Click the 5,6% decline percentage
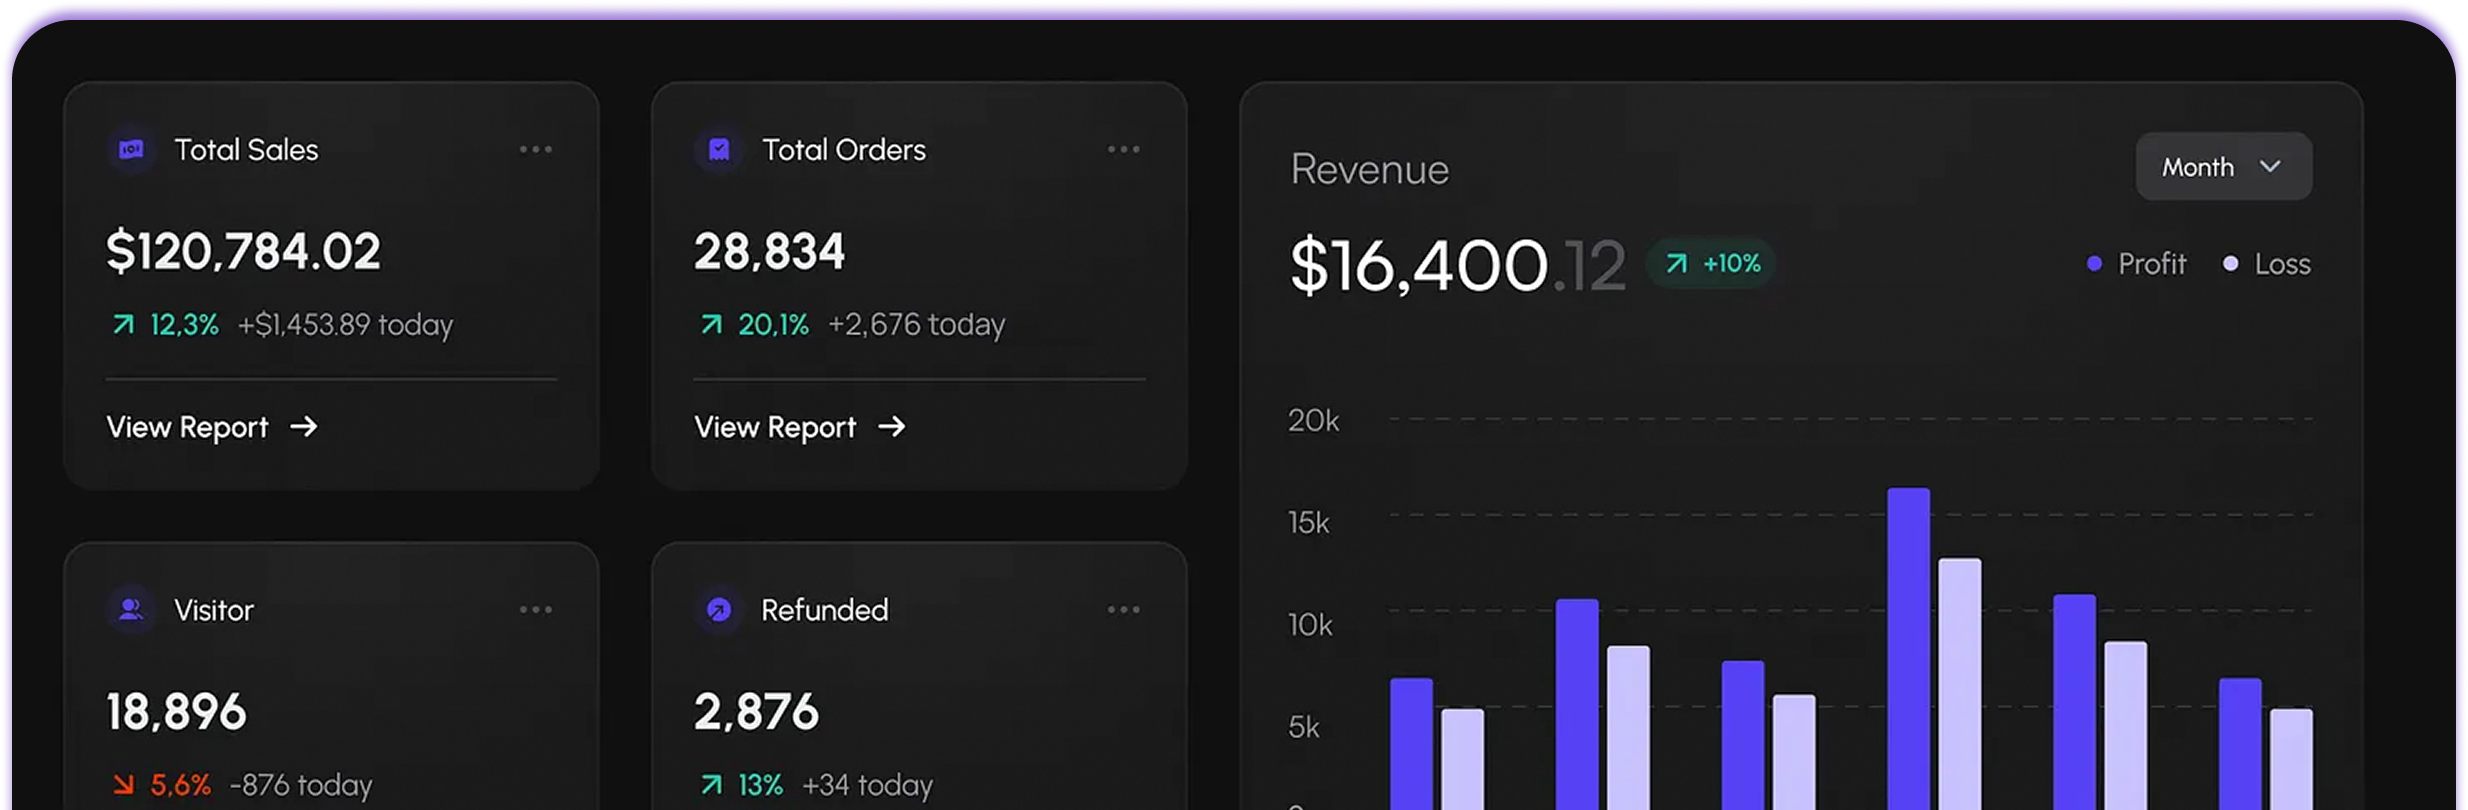This screenshot has width=2468, height=810. pos(180,785)
